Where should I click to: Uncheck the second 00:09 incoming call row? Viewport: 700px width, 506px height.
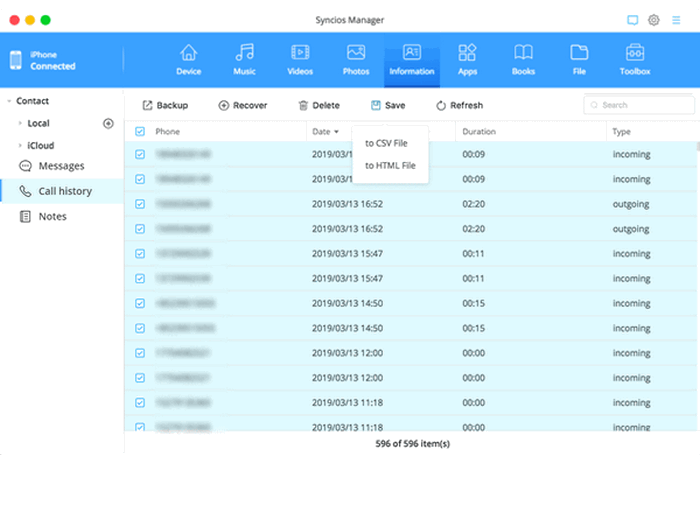point(140,180)
